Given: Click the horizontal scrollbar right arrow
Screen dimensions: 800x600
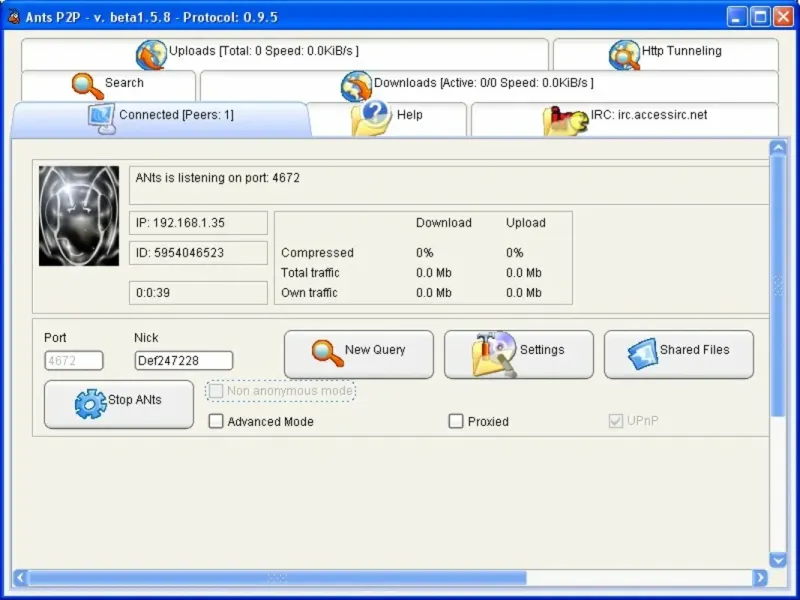Looking at the screenshot, I should pos(760,578).
